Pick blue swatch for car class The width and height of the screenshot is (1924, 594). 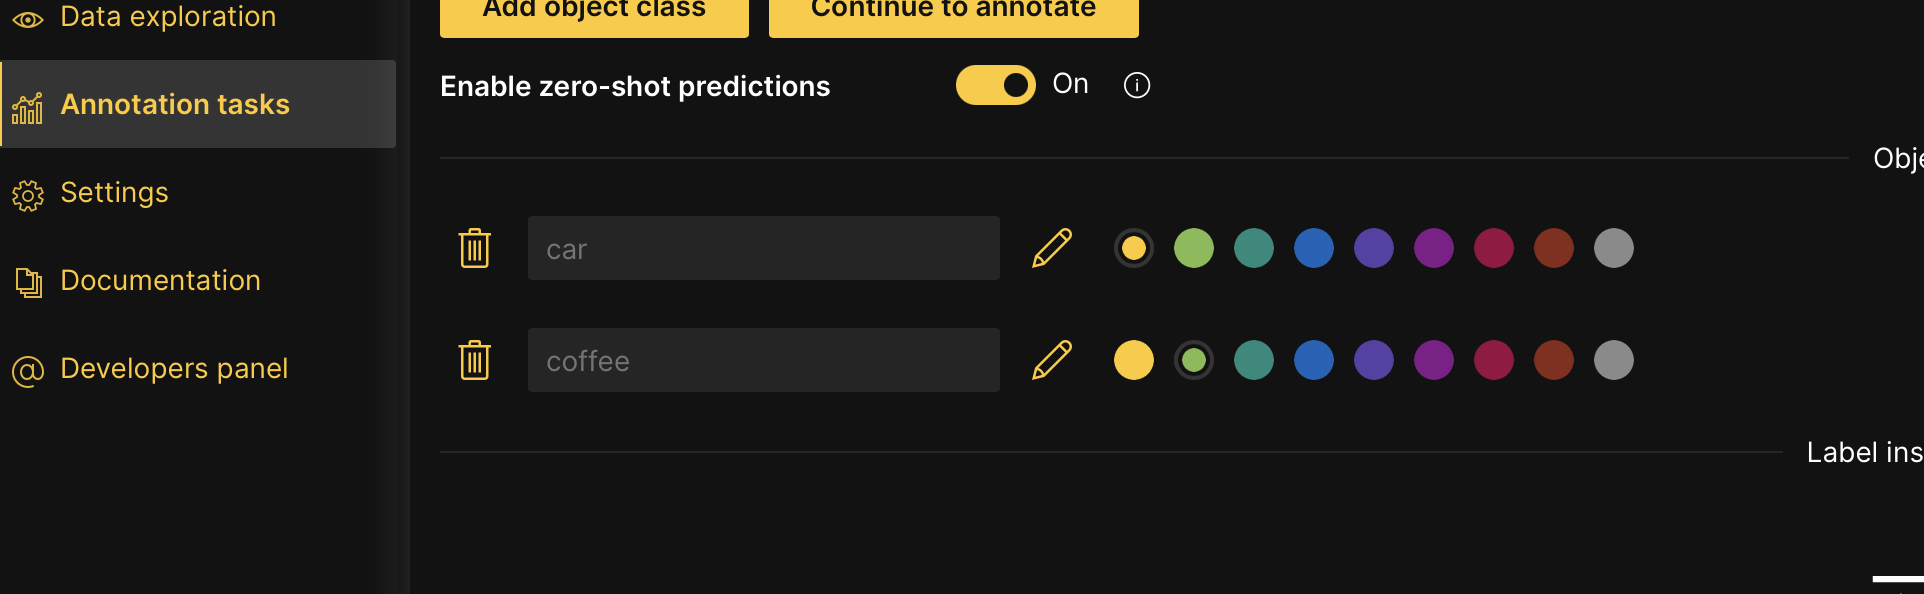(x=1313, y=248)
